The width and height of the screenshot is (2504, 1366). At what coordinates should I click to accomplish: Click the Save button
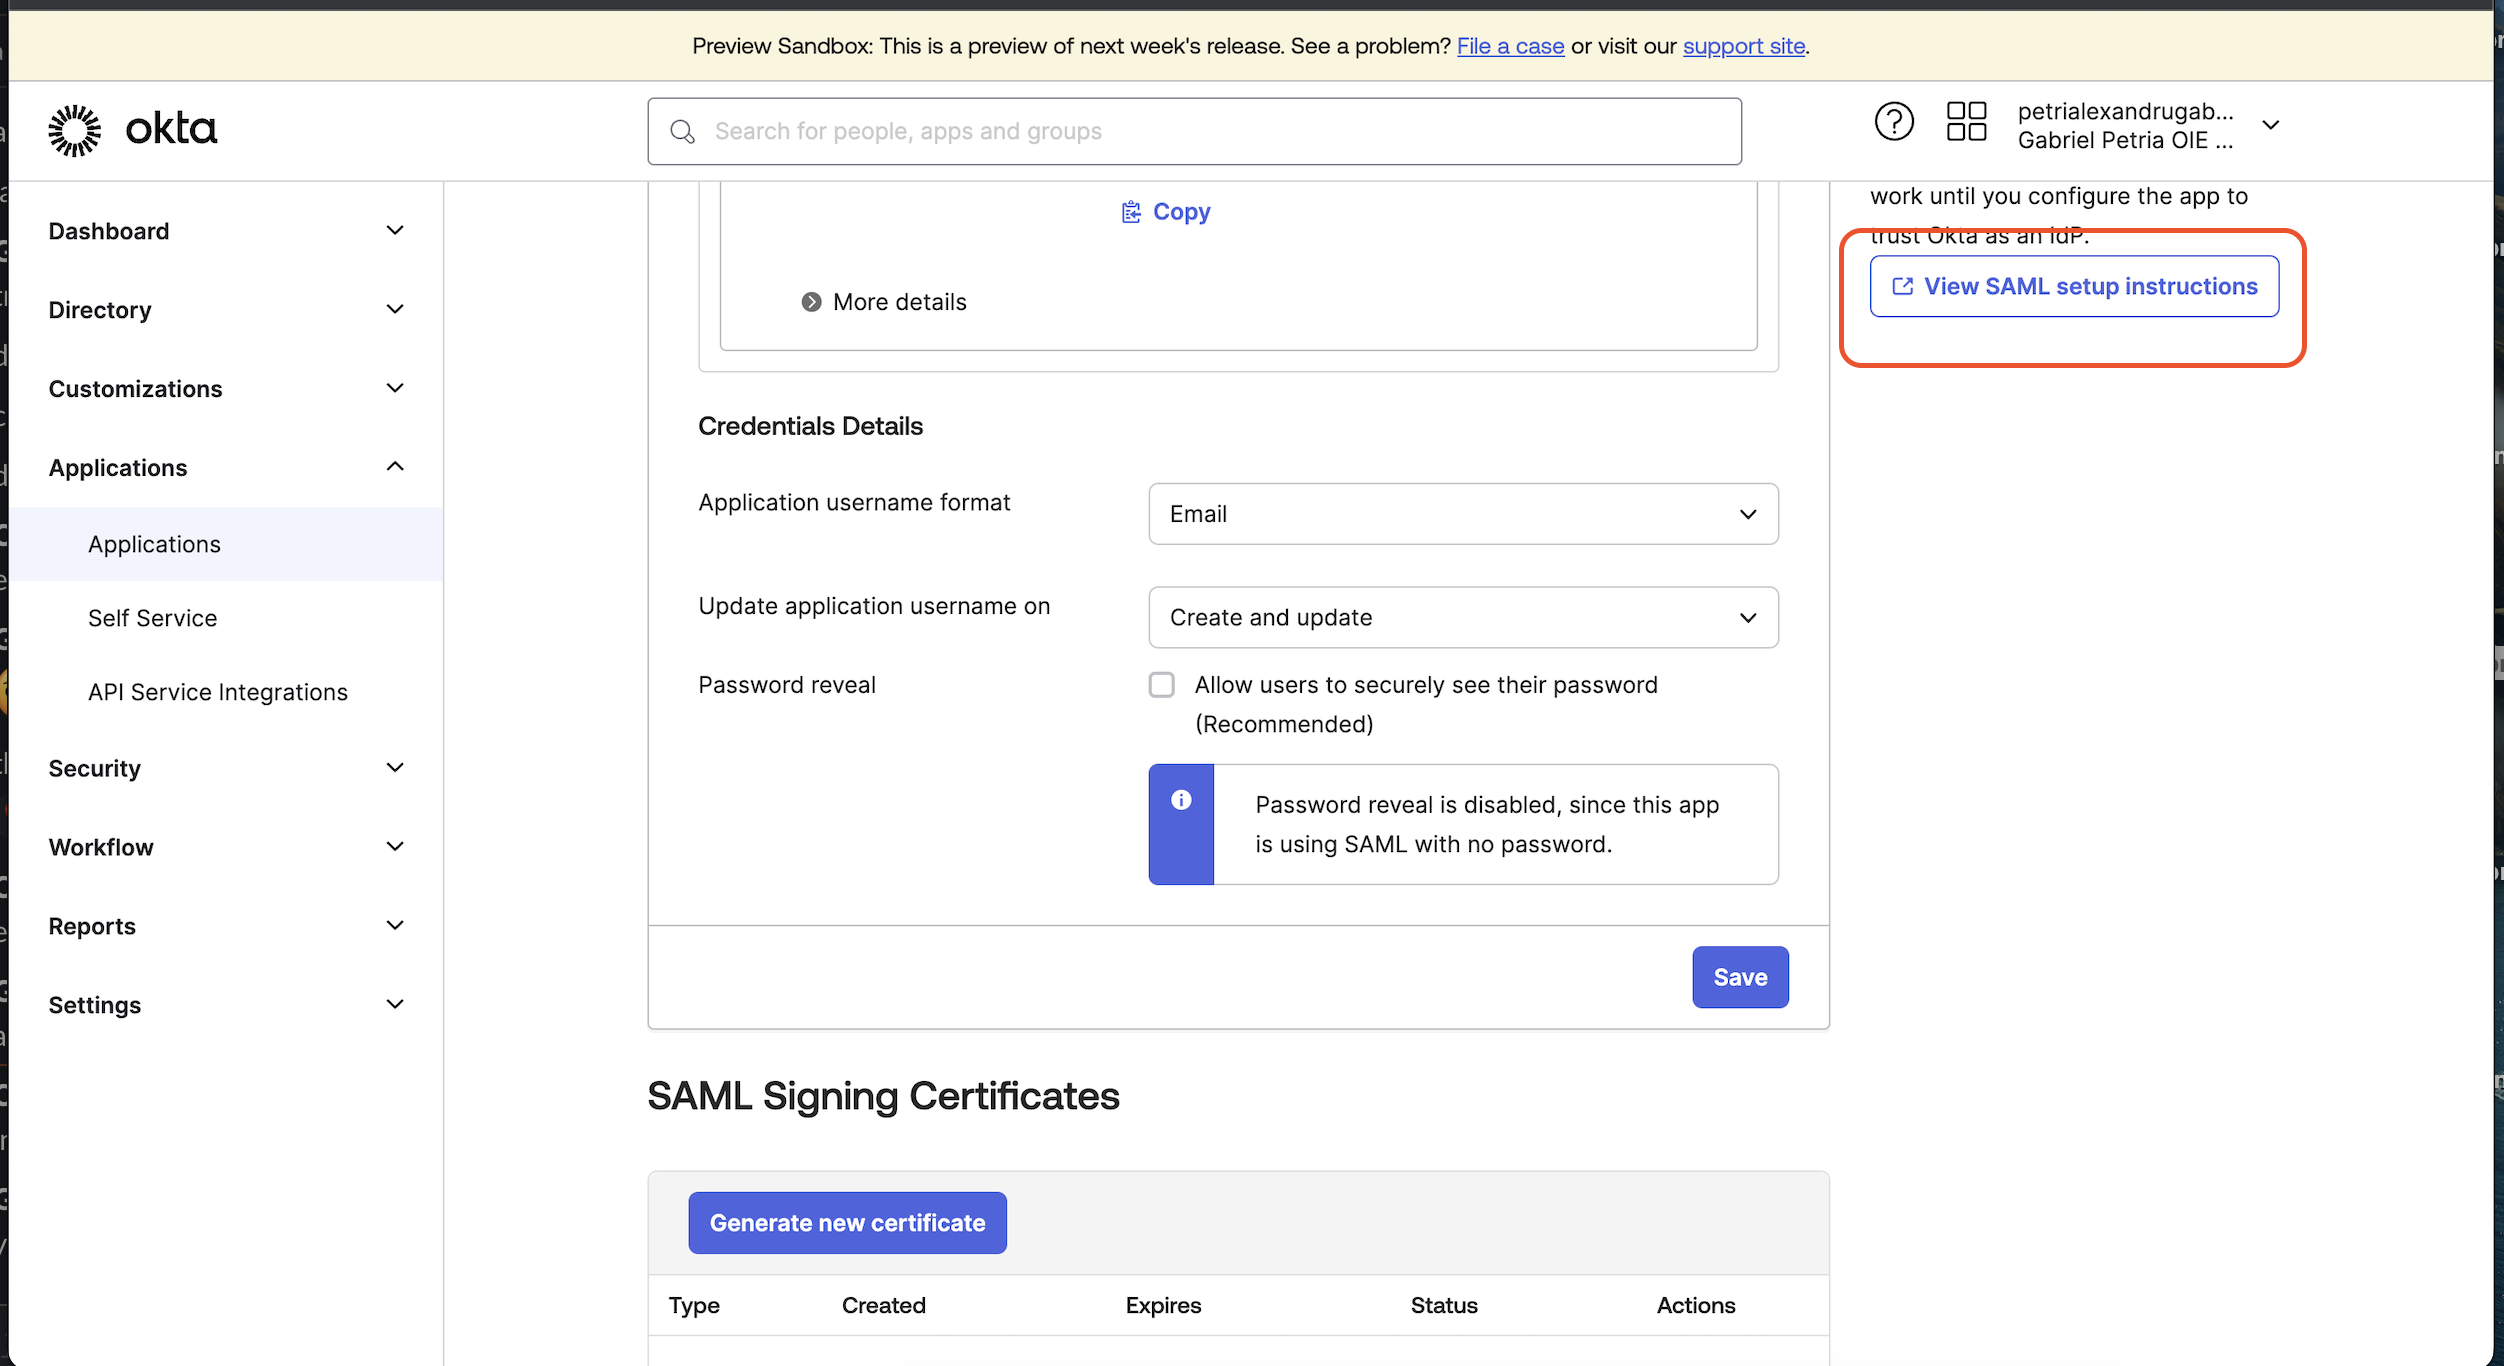[1740, 977]
